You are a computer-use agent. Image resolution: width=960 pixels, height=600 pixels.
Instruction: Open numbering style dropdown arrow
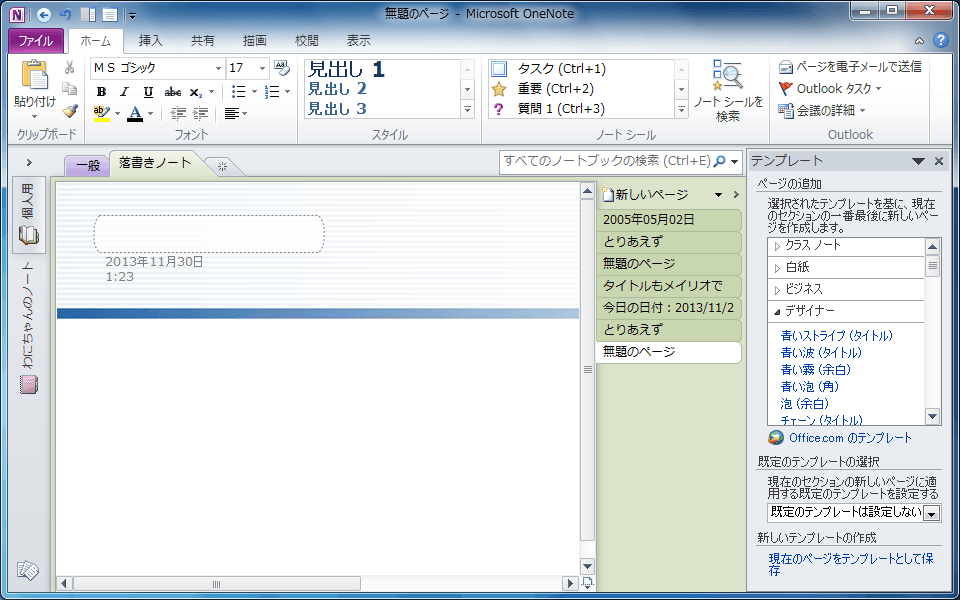tap(288, 92)
